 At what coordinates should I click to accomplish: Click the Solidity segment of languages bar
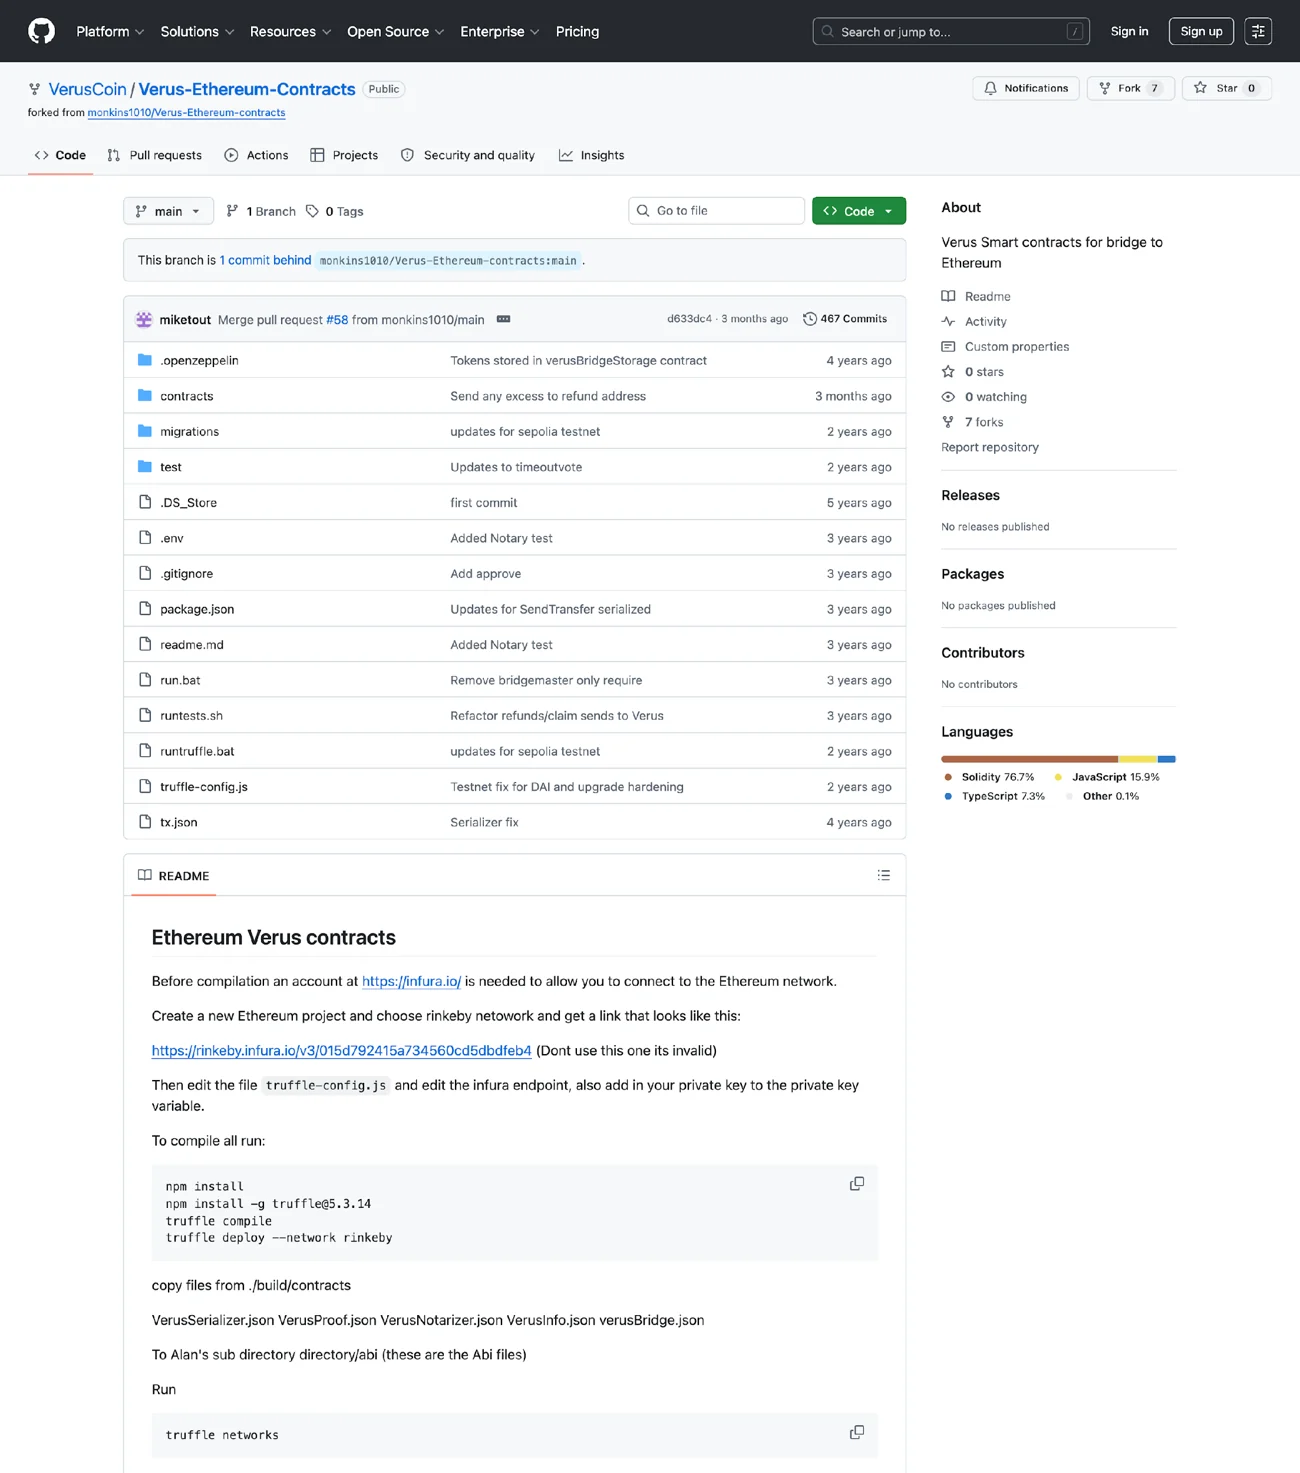(x=1030, y=759)
